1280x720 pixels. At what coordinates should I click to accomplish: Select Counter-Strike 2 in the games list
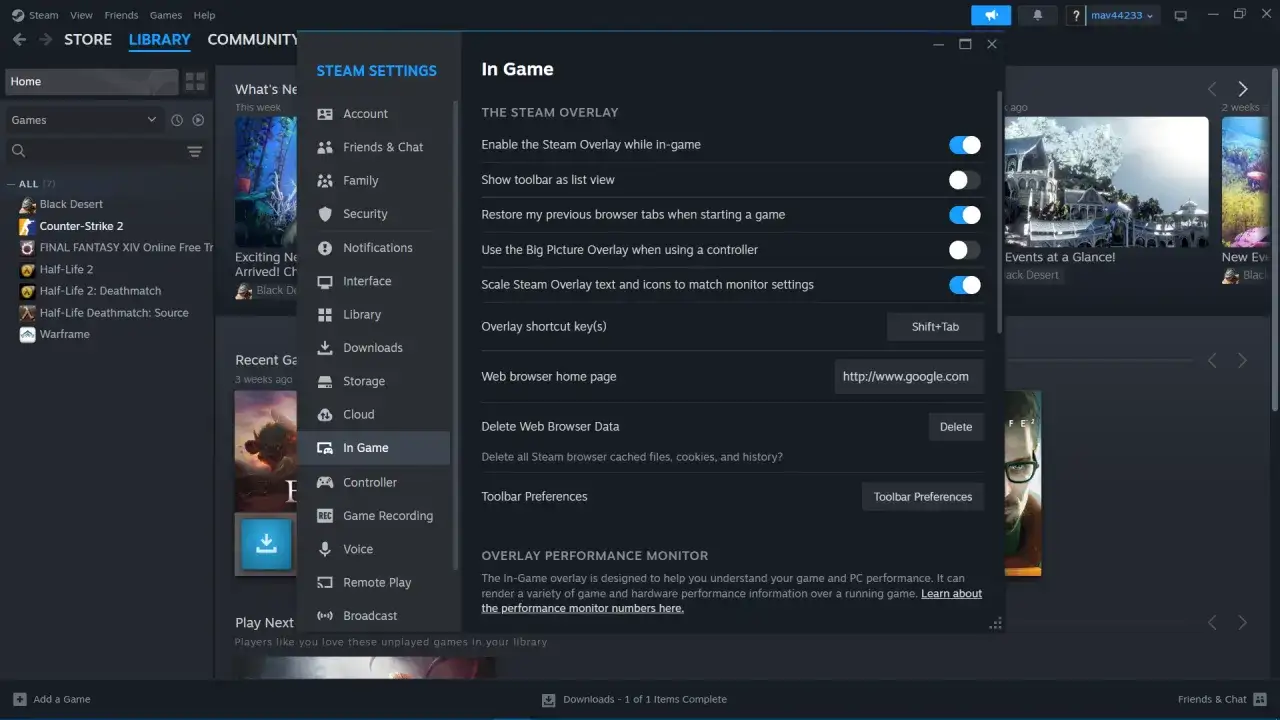81,226
